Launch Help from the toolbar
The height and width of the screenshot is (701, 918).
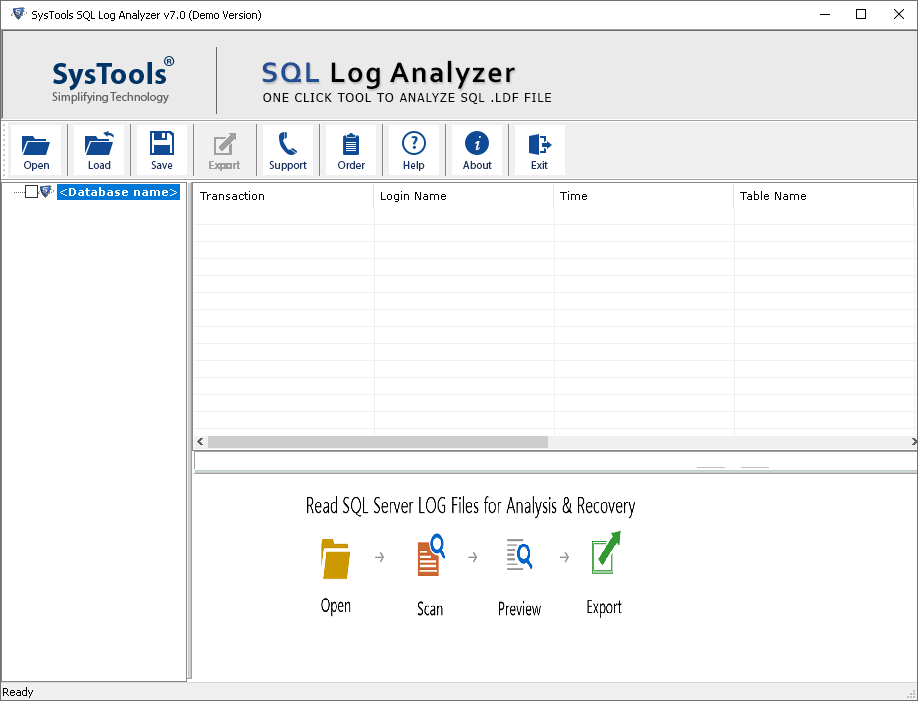point(413,150)
